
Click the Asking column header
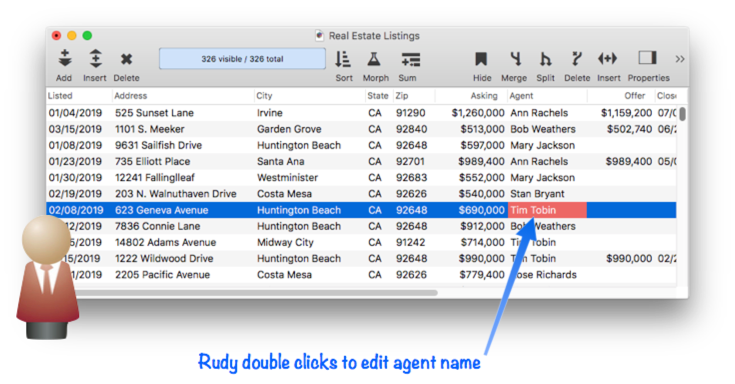[484, 96]
